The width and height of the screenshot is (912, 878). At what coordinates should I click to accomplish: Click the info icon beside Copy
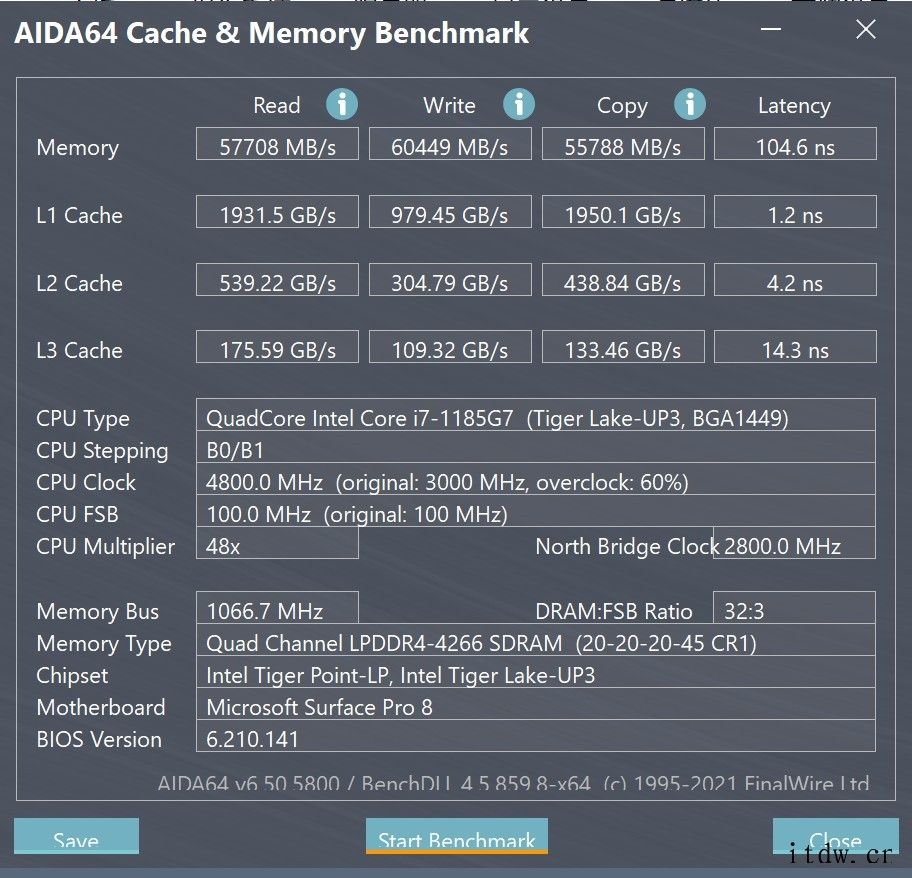tap(689, 104)
